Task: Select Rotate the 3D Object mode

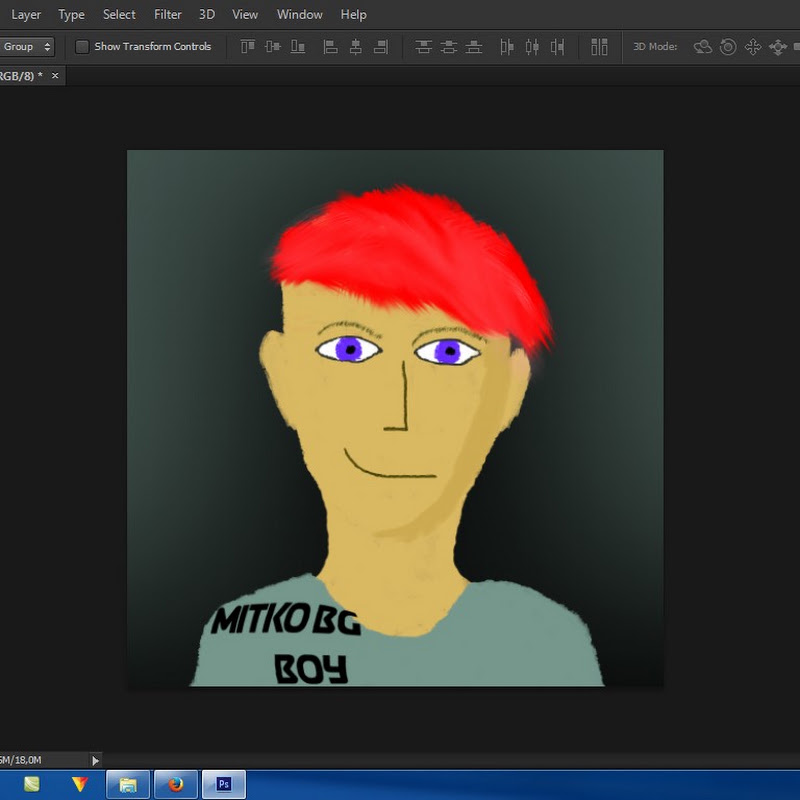Action: click(703, 47)
